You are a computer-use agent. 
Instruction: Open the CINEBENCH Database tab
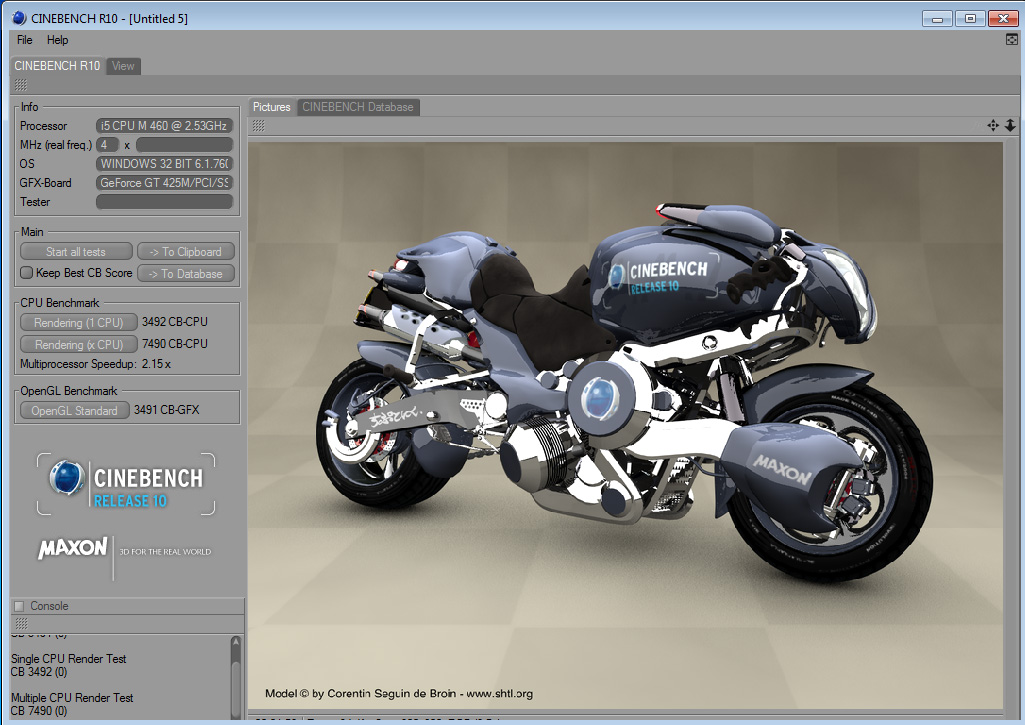point(358,107)
